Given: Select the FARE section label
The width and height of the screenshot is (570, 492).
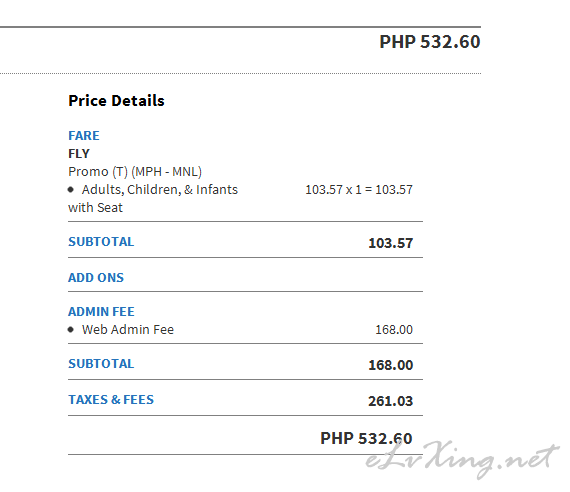Looking at the screenshot, I should pos(84,136).
